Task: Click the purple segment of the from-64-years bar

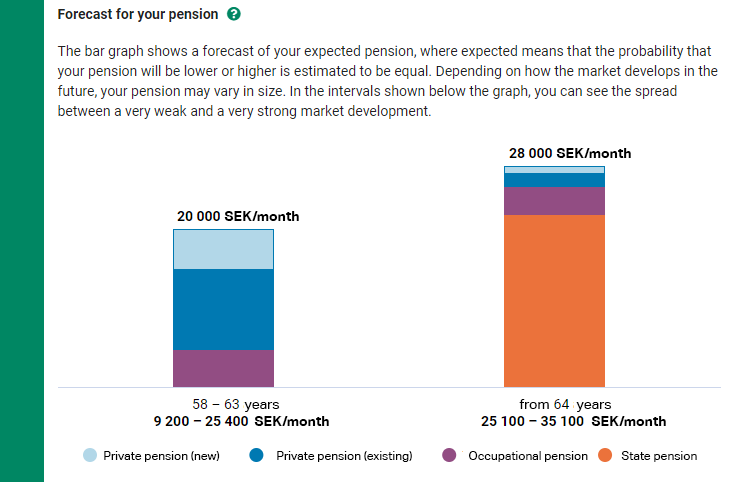Action: click(554, 201)
